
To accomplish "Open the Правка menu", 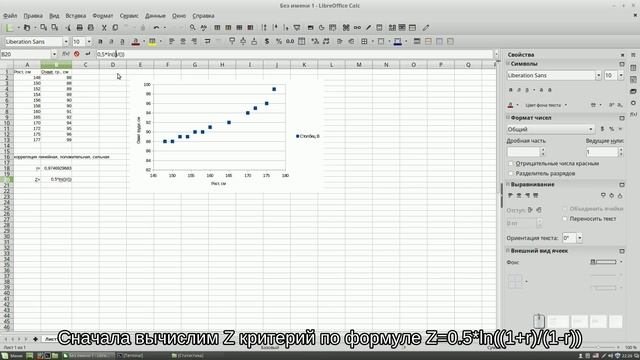I will 33,16.
